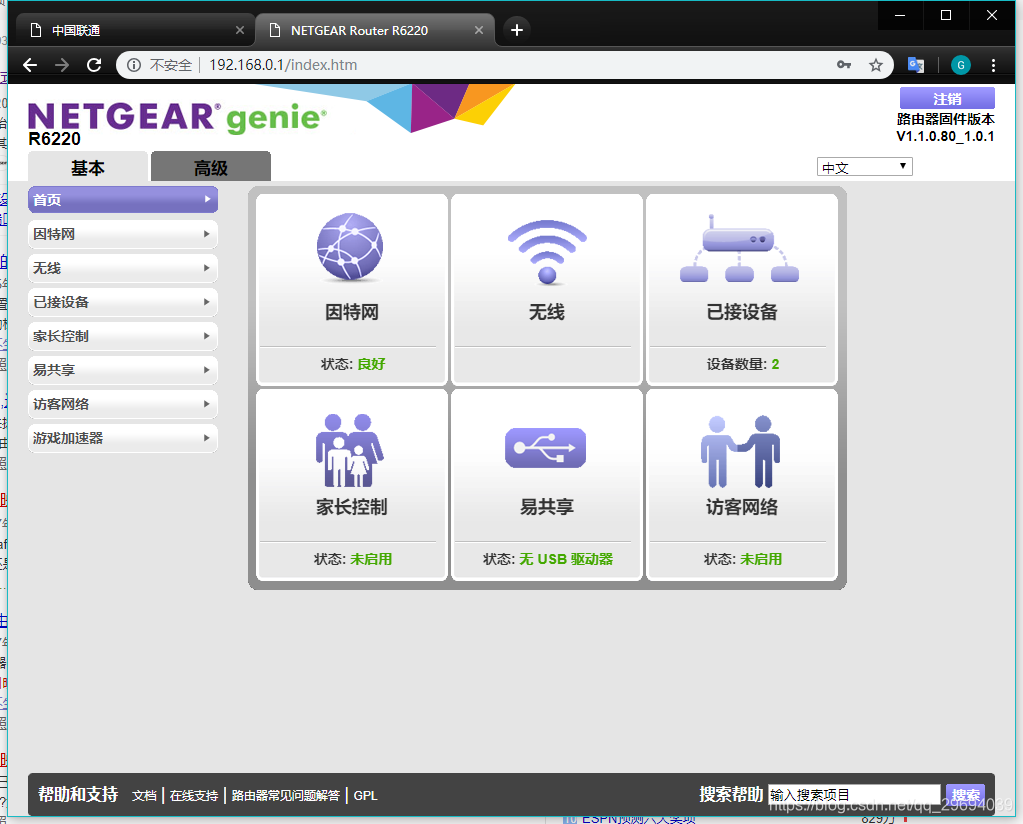Click the 访客网络 status 未启用 text

pyautogui.click(x=761, y=559)
